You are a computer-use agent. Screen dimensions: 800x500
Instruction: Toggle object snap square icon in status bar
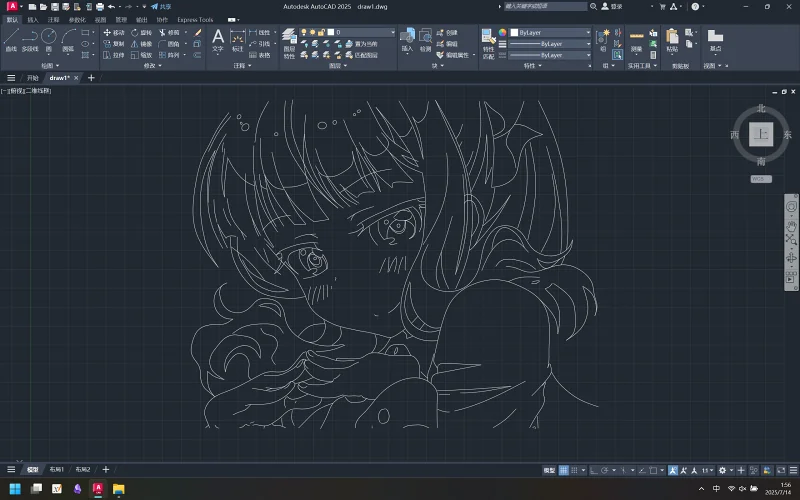[653, 470]
